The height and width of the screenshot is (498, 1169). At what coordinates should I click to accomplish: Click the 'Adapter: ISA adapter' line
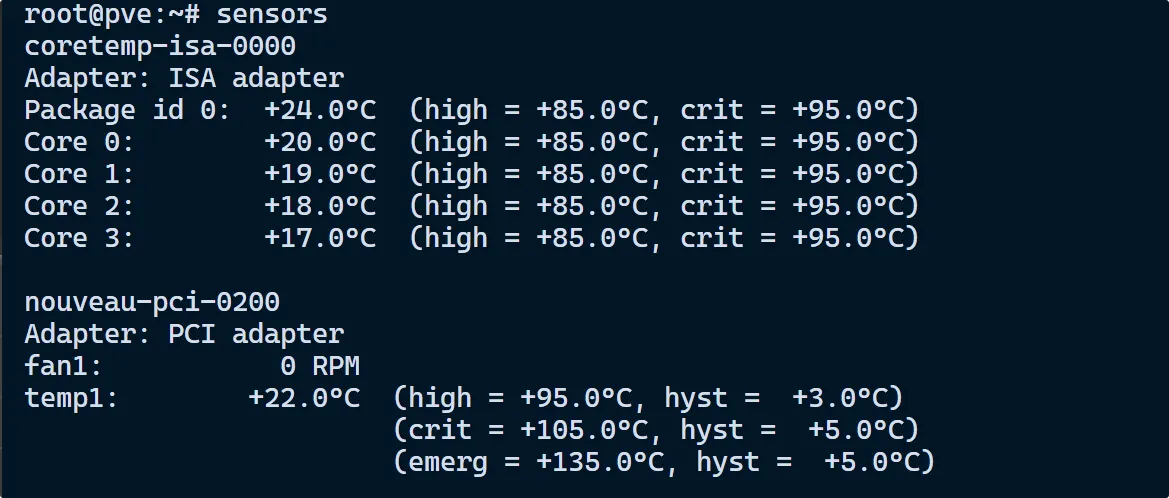[x=183, y=78]
